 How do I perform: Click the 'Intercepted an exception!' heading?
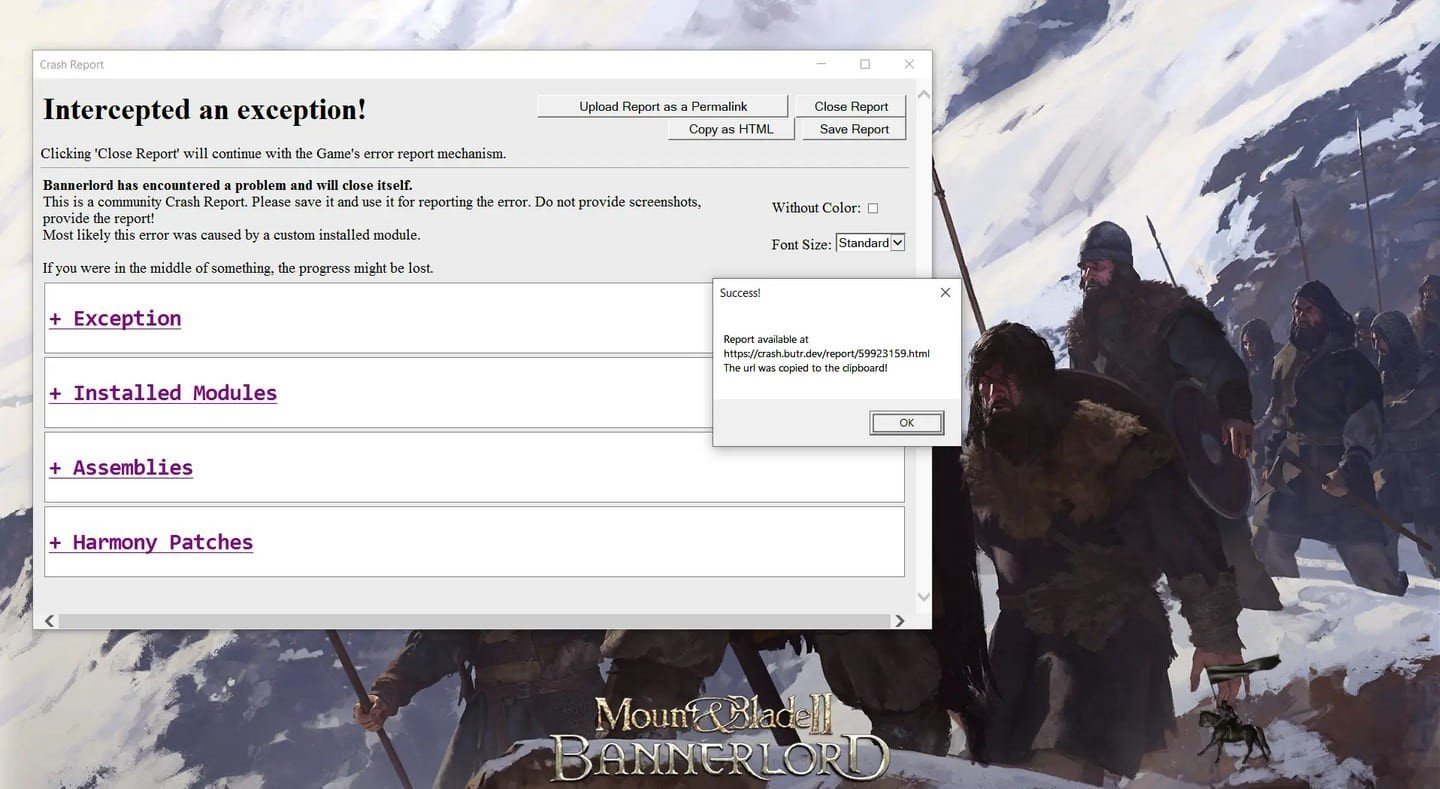click(205, 110)
